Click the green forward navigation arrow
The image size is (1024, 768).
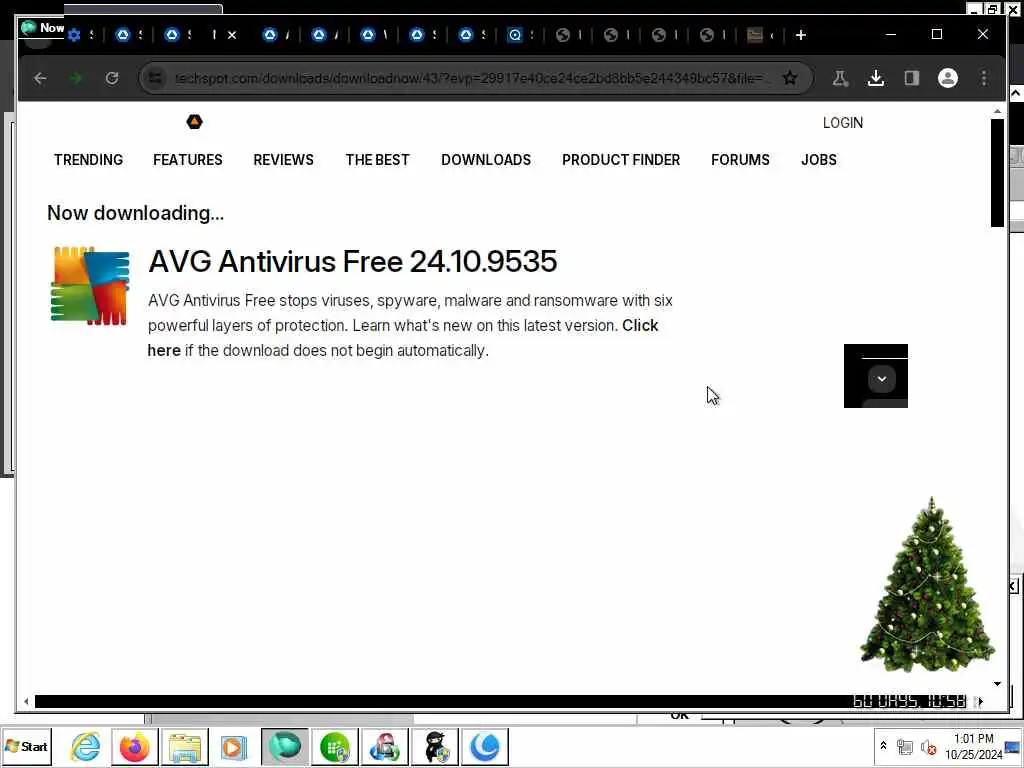tap(76, 78)
